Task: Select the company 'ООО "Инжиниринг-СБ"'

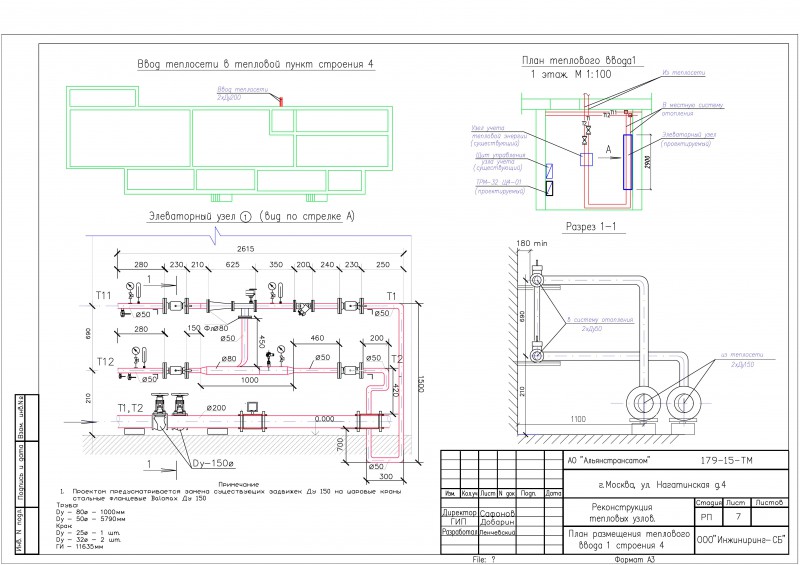Action: point(741,540)
